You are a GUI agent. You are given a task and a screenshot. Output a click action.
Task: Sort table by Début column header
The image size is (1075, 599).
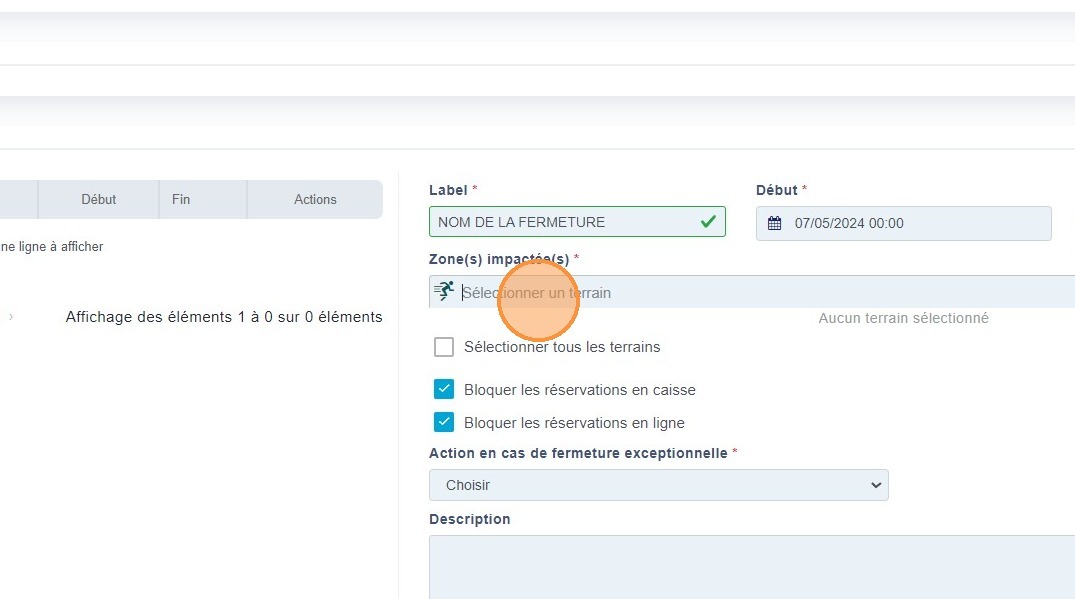coord(98,199)
